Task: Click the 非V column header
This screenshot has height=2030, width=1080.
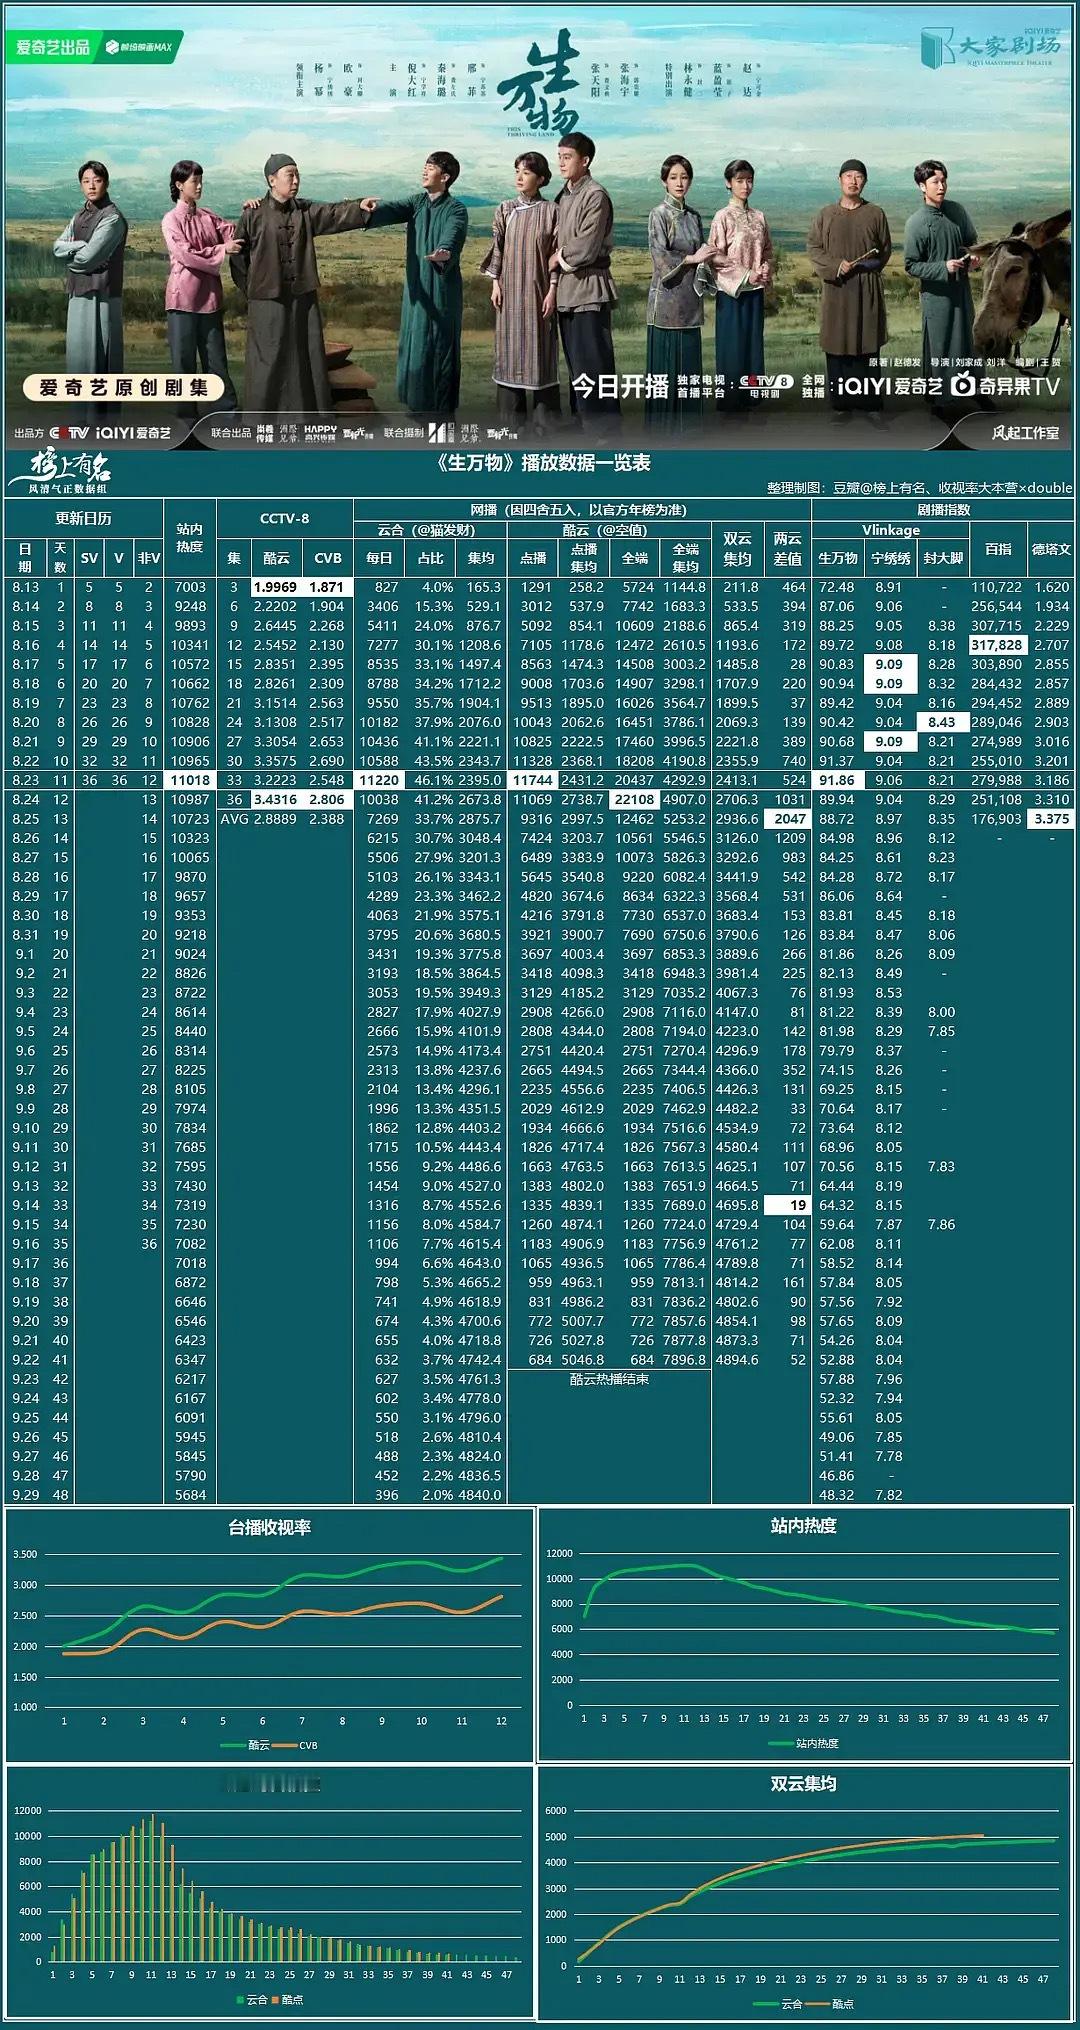Action: (148, 558)
